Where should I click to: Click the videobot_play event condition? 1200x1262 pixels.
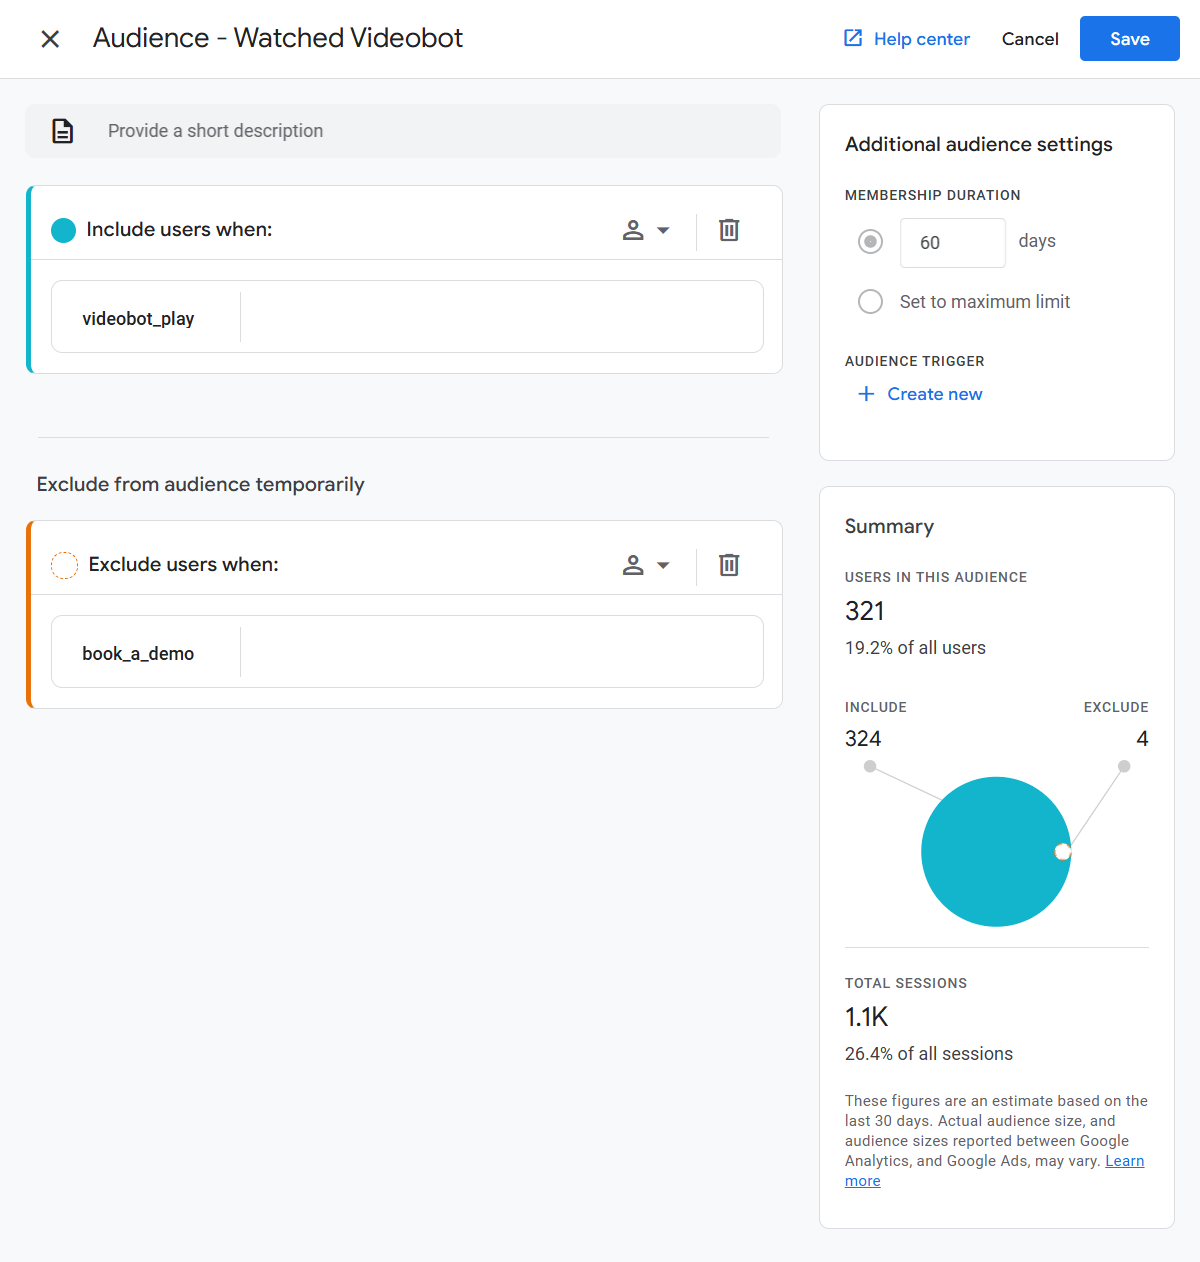point(138,318)
